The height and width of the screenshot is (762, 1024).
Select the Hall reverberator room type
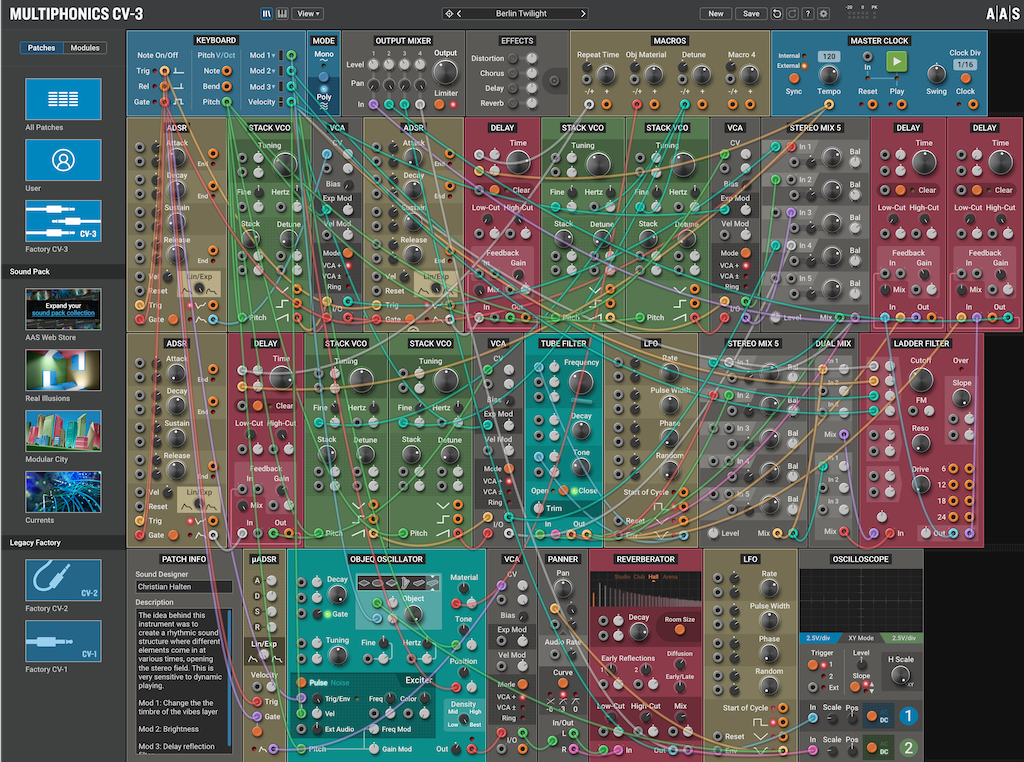(653, 577)
